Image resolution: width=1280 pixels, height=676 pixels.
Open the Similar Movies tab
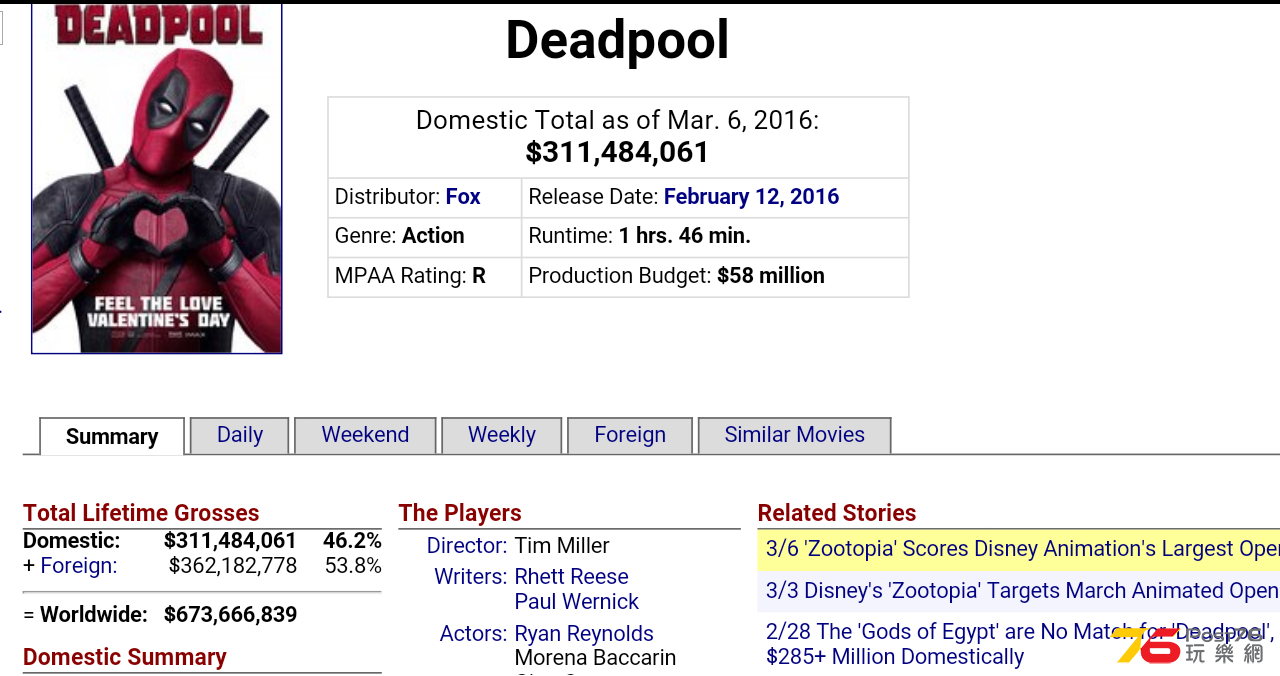point(794,435)
